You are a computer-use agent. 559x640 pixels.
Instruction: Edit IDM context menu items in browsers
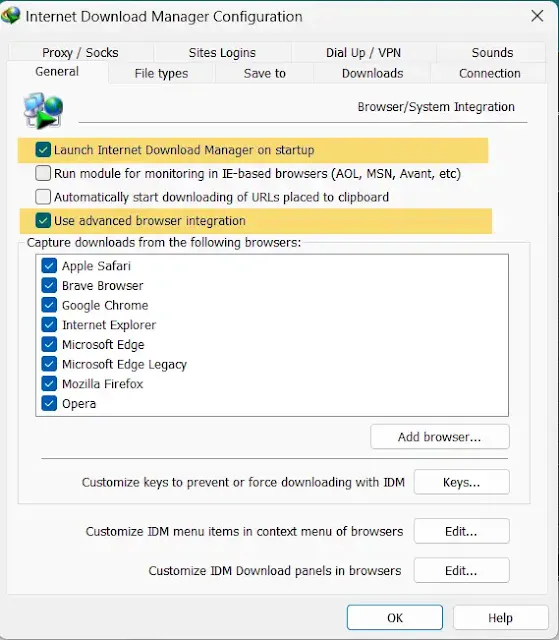tap(461, 531)
